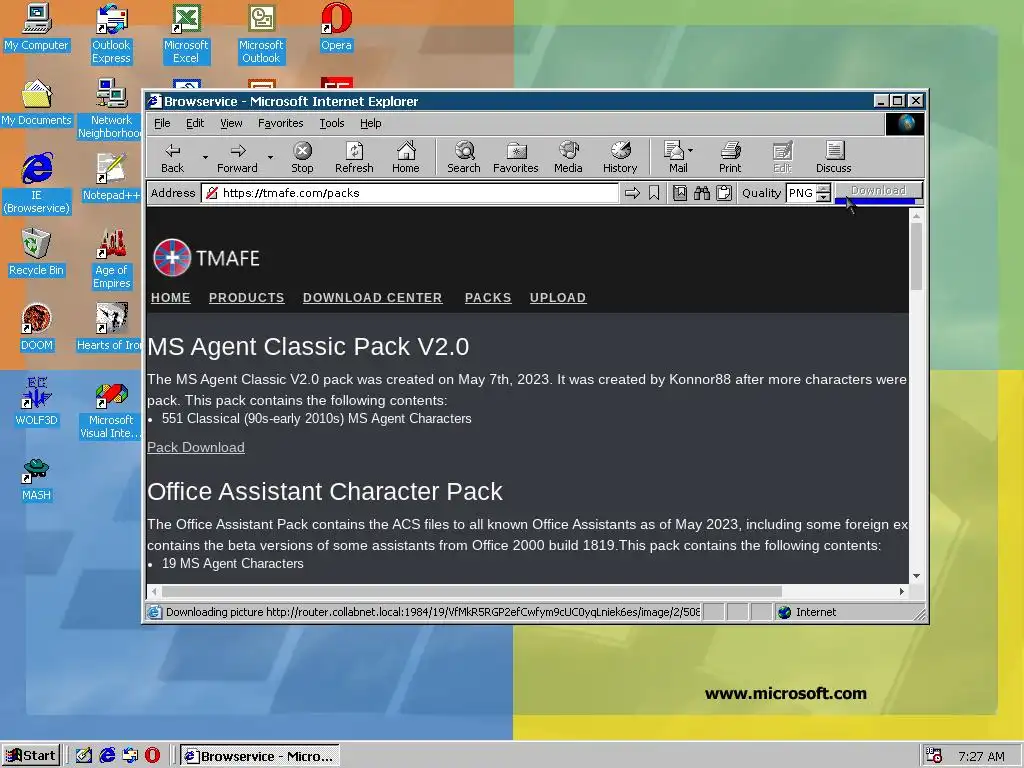Screen dimensions: 1024x768
Task: Open the Discuss toolbar button
Action: pos(833,157)
